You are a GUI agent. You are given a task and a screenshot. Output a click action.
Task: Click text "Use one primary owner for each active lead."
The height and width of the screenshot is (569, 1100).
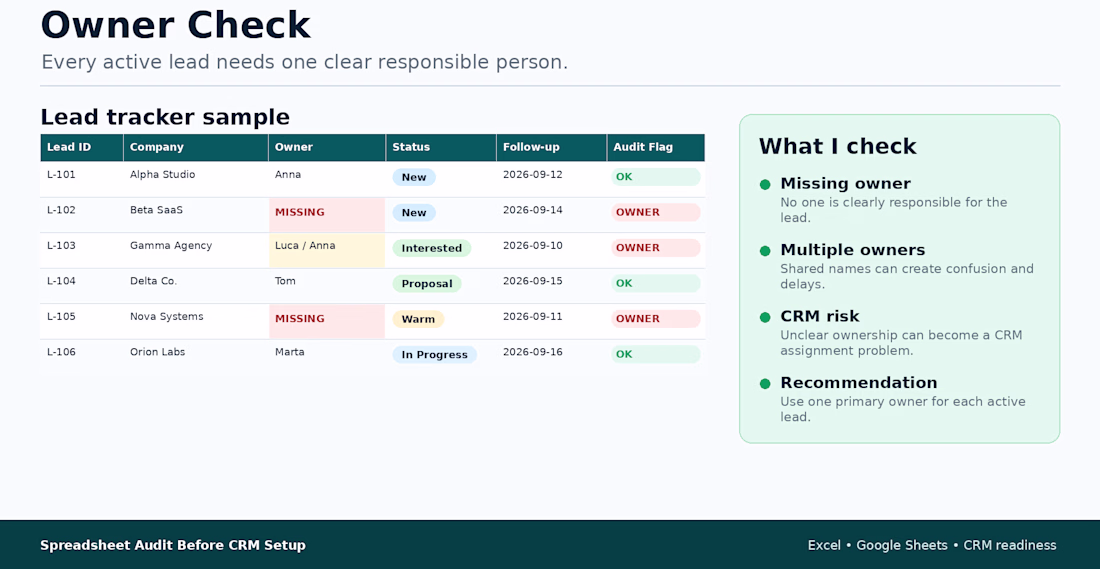(903, 410)
